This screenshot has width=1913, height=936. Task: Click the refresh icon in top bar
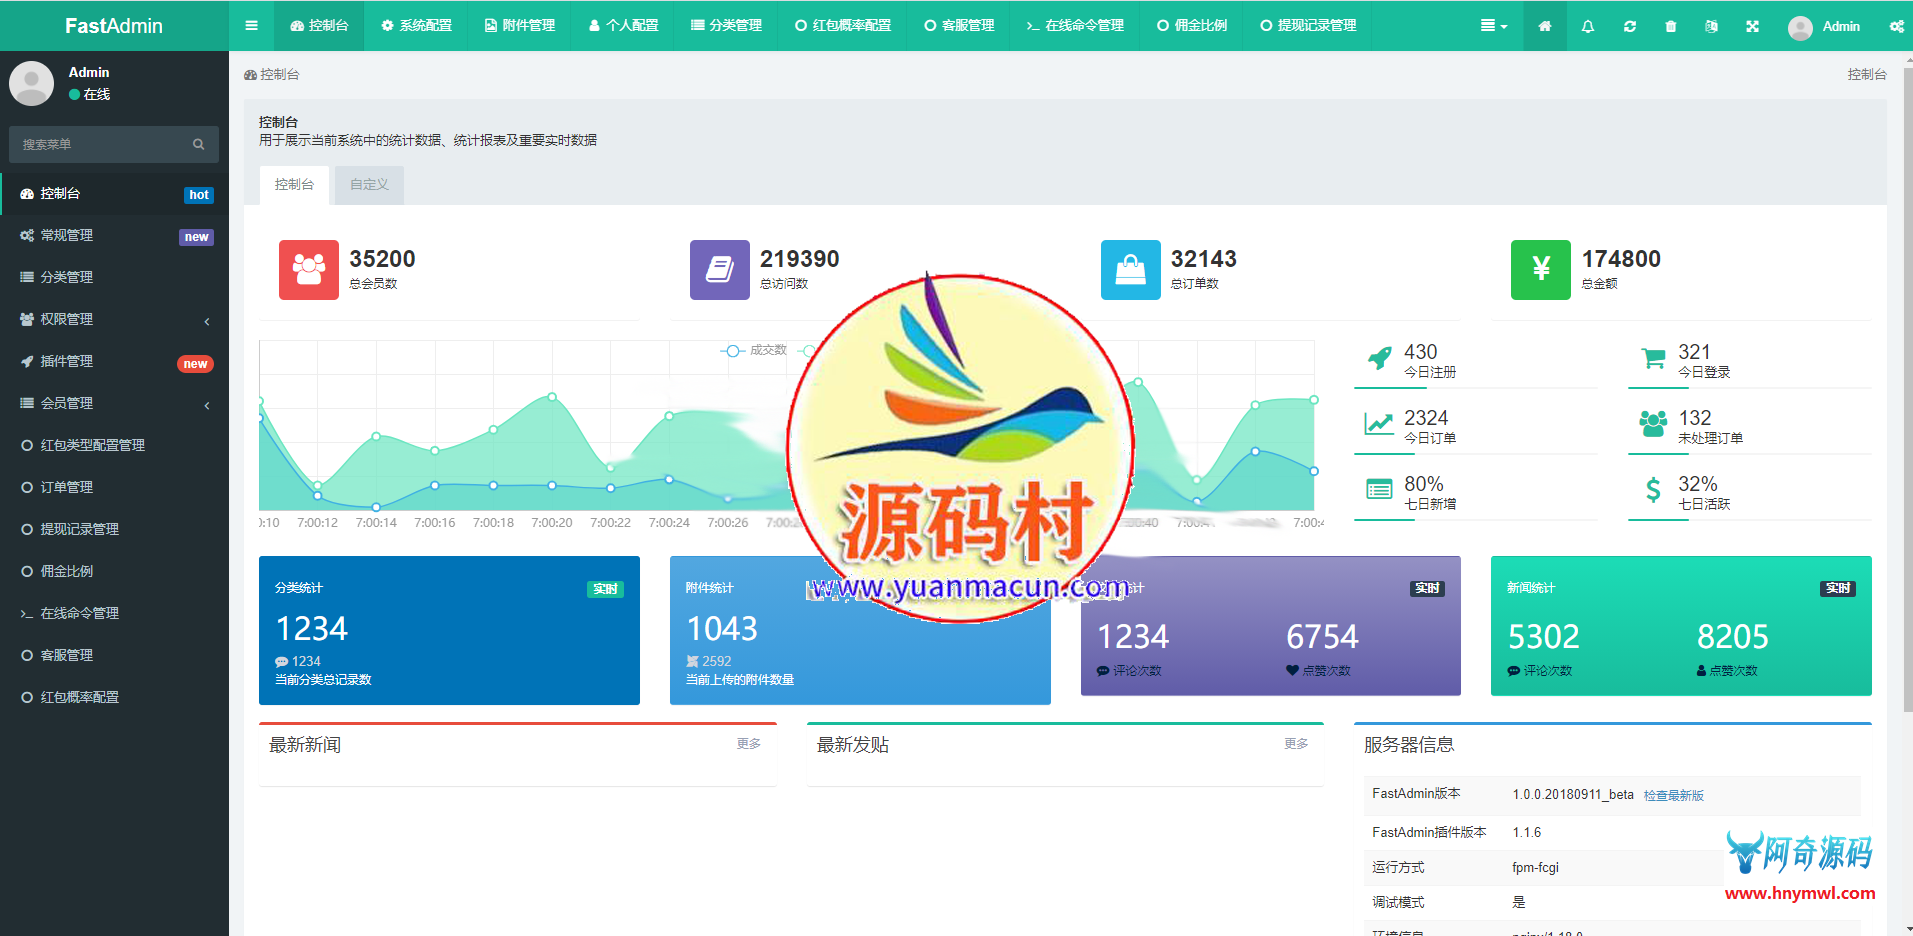pyautogui.click(x=1630, y=26)
